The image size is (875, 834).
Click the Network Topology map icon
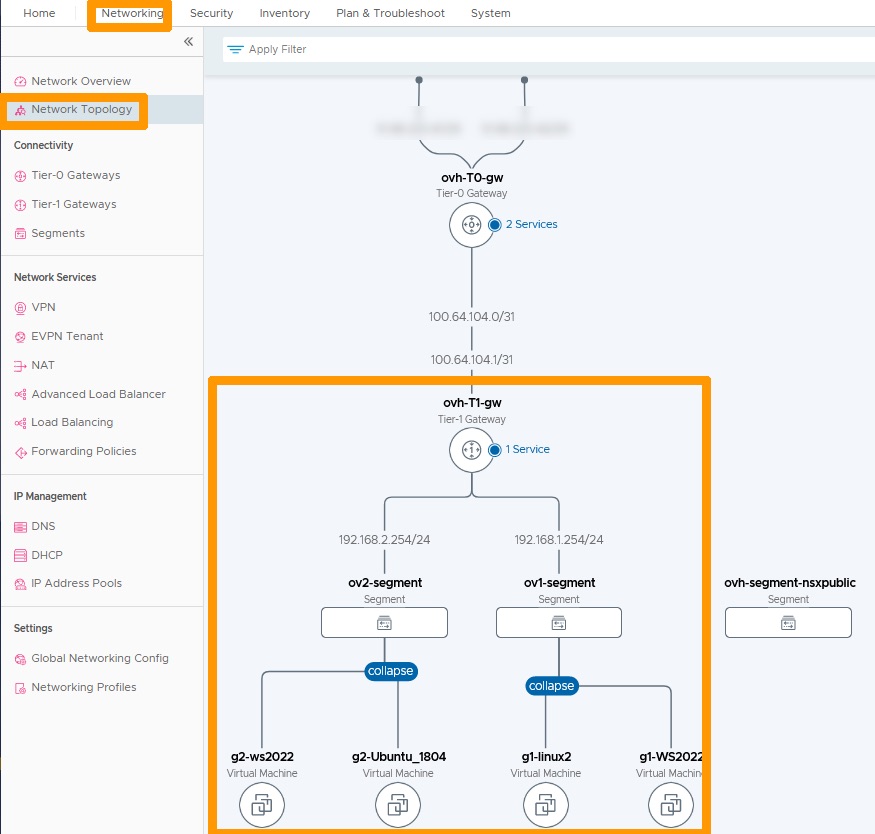[x=21, y=109]
